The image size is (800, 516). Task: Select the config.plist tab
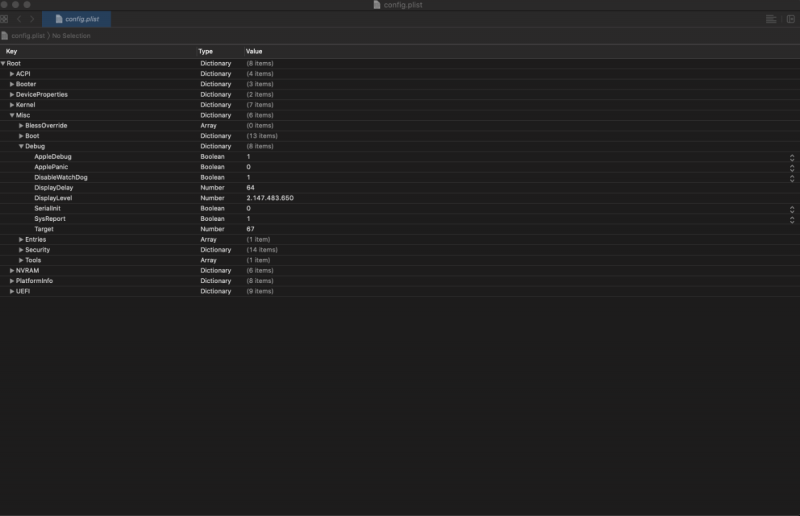click(77, 19)
